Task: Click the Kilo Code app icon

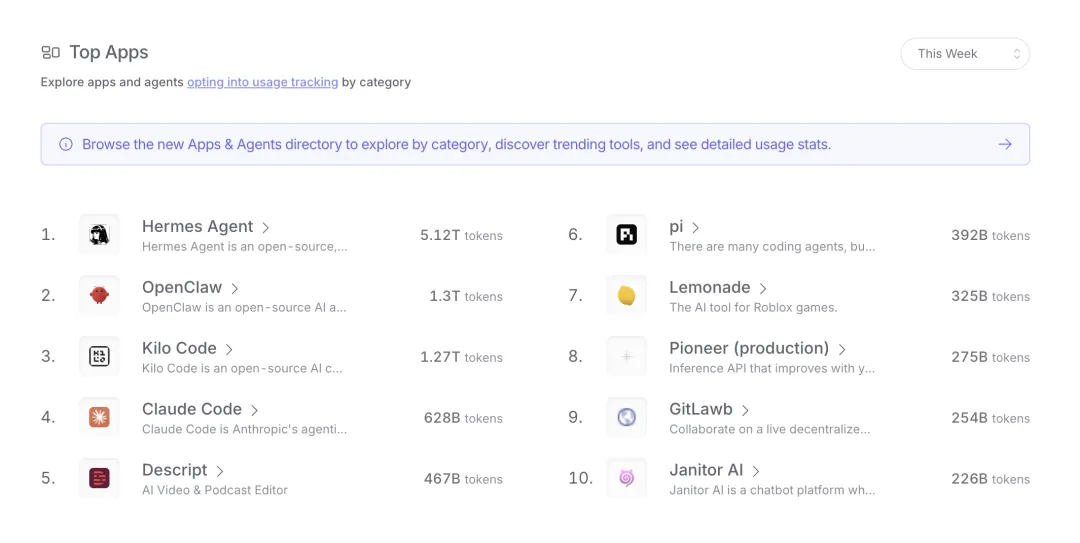Action: coord(99,356)
